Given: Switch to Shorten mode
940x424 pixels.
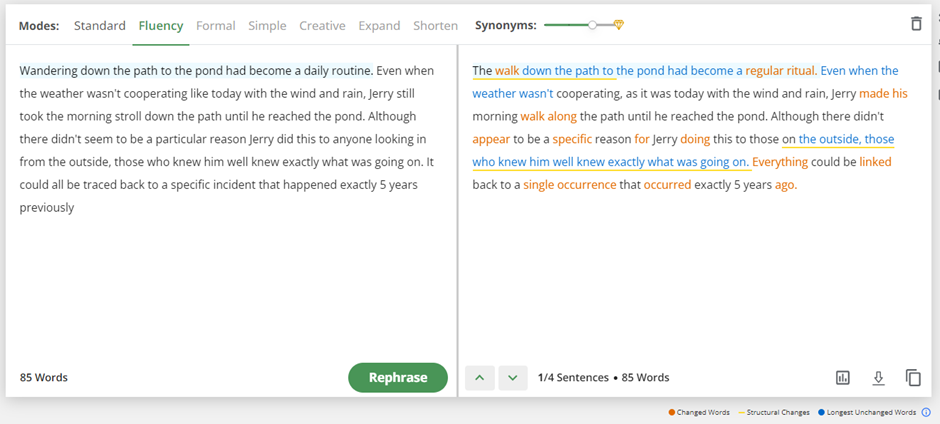Looking at the screenshot, I should pos(435,25).
